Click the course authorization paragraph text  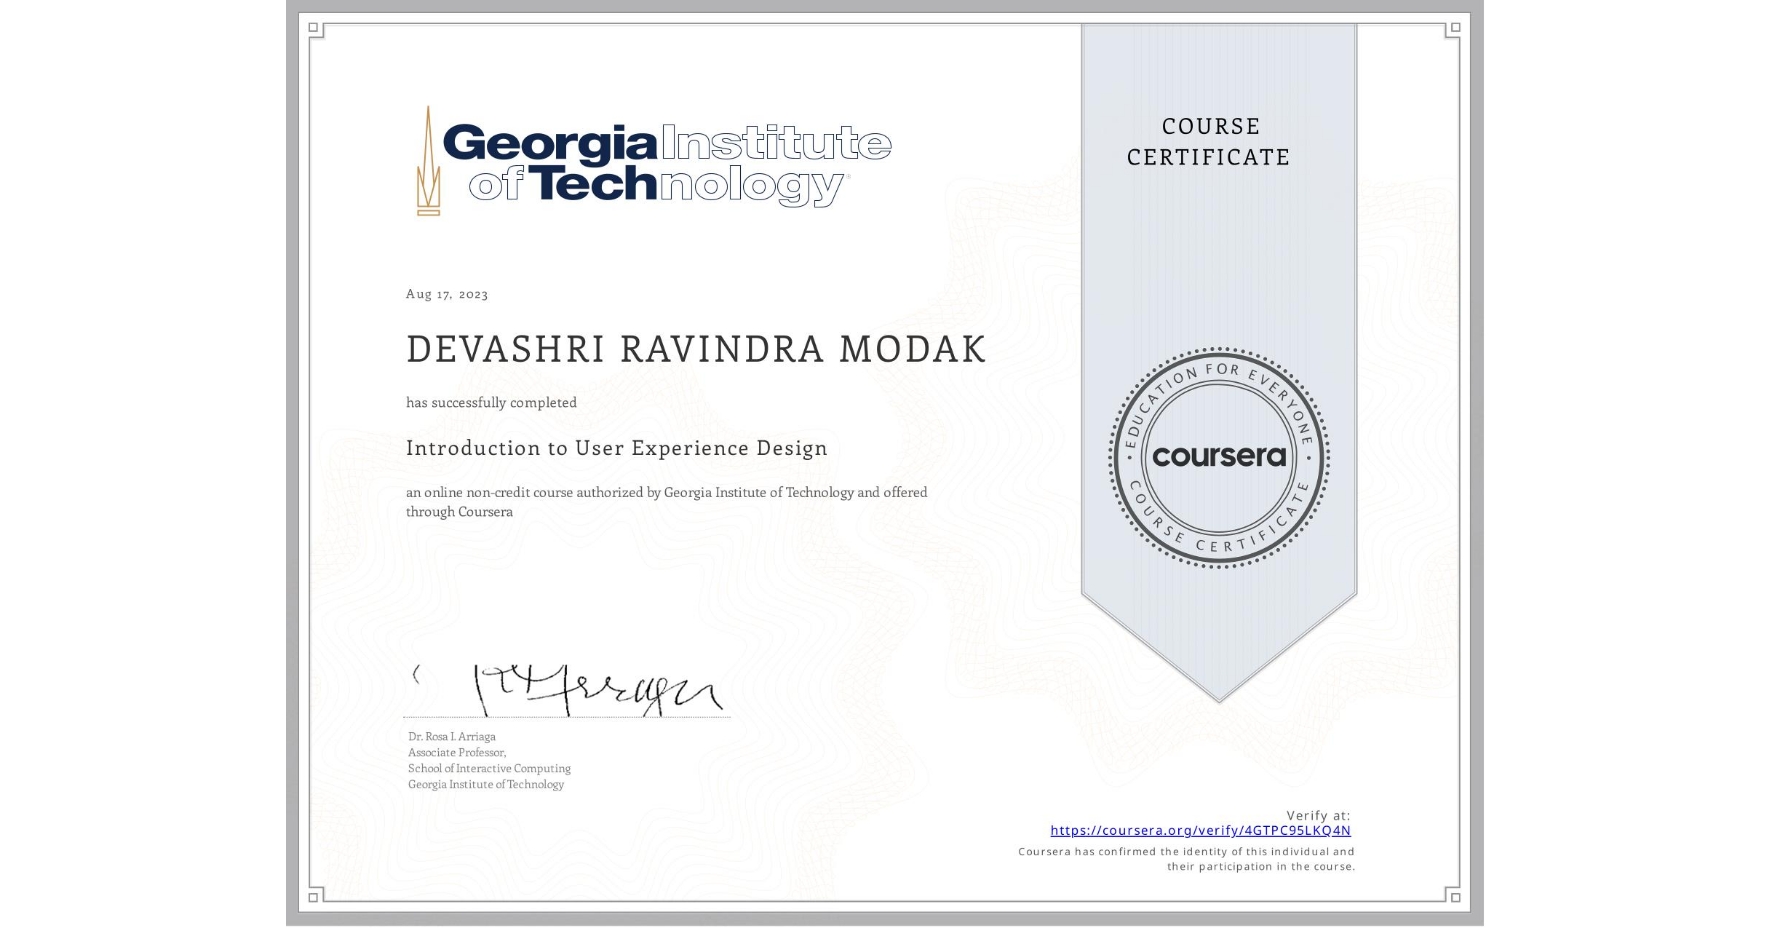coord(665,501)
